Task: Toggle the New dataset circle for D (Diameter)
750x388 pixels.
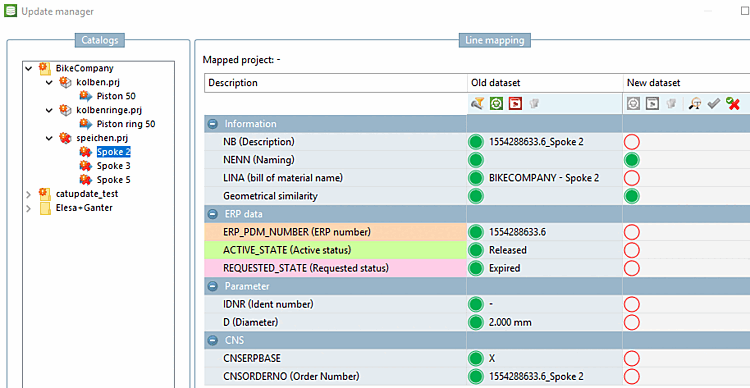Action: click(x=632, y=322)
